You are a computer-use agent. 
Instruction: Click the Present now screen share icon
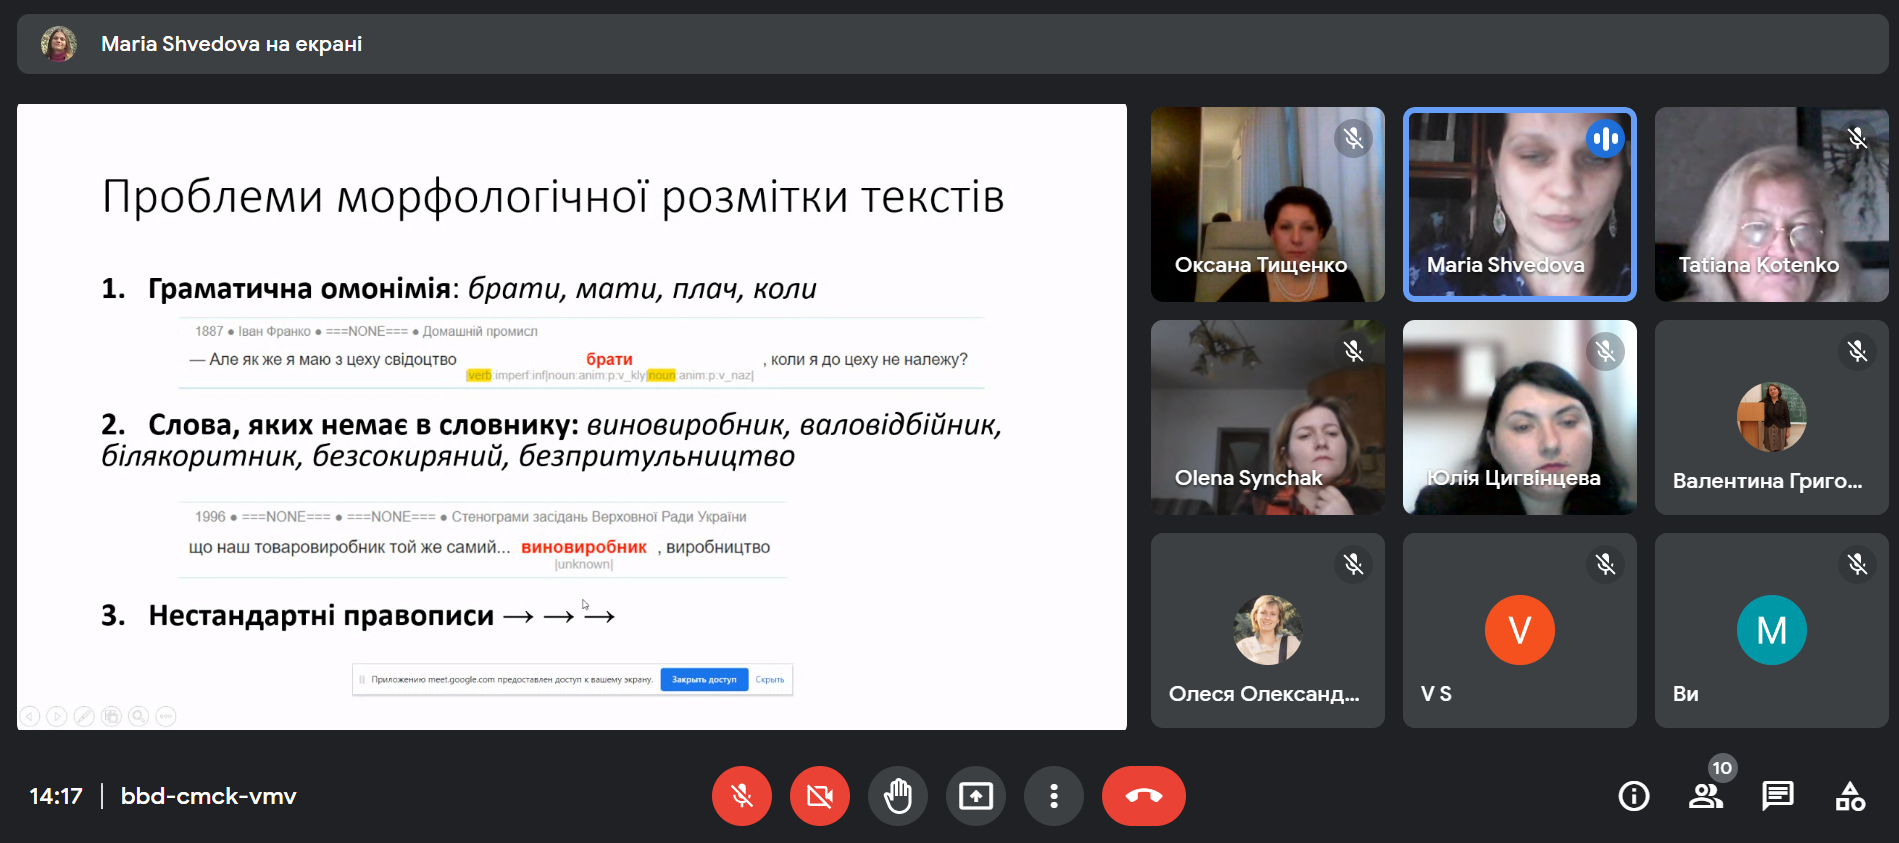[975, 796]
